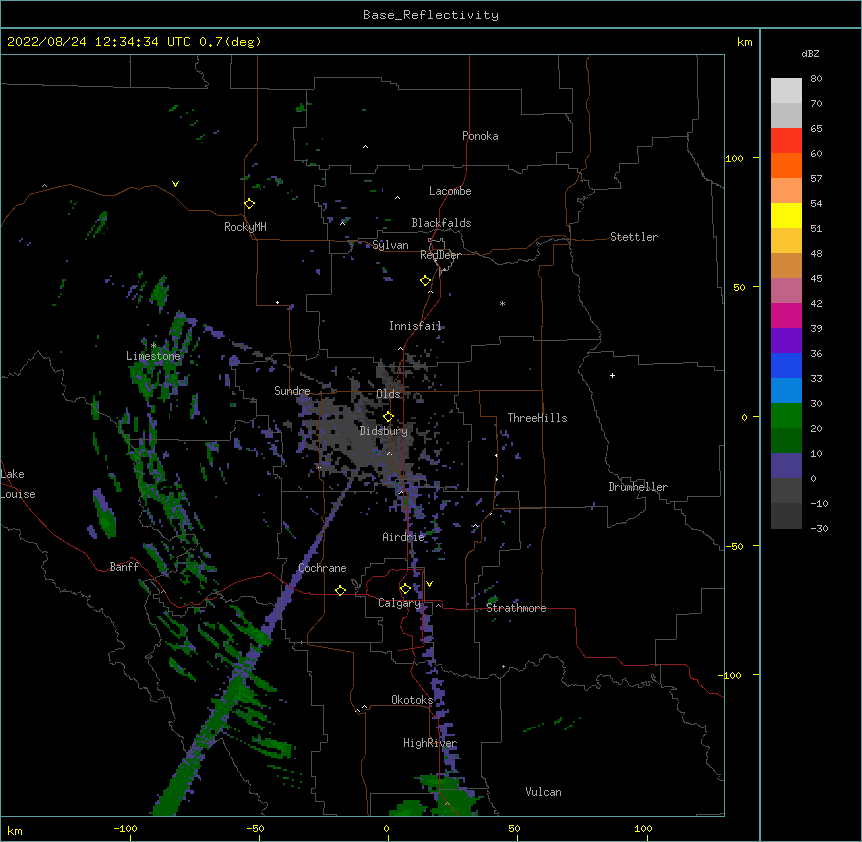Viewport: 862px width, 842px height.
Task: Click the Drumheller label
Action: pos(638,487)
